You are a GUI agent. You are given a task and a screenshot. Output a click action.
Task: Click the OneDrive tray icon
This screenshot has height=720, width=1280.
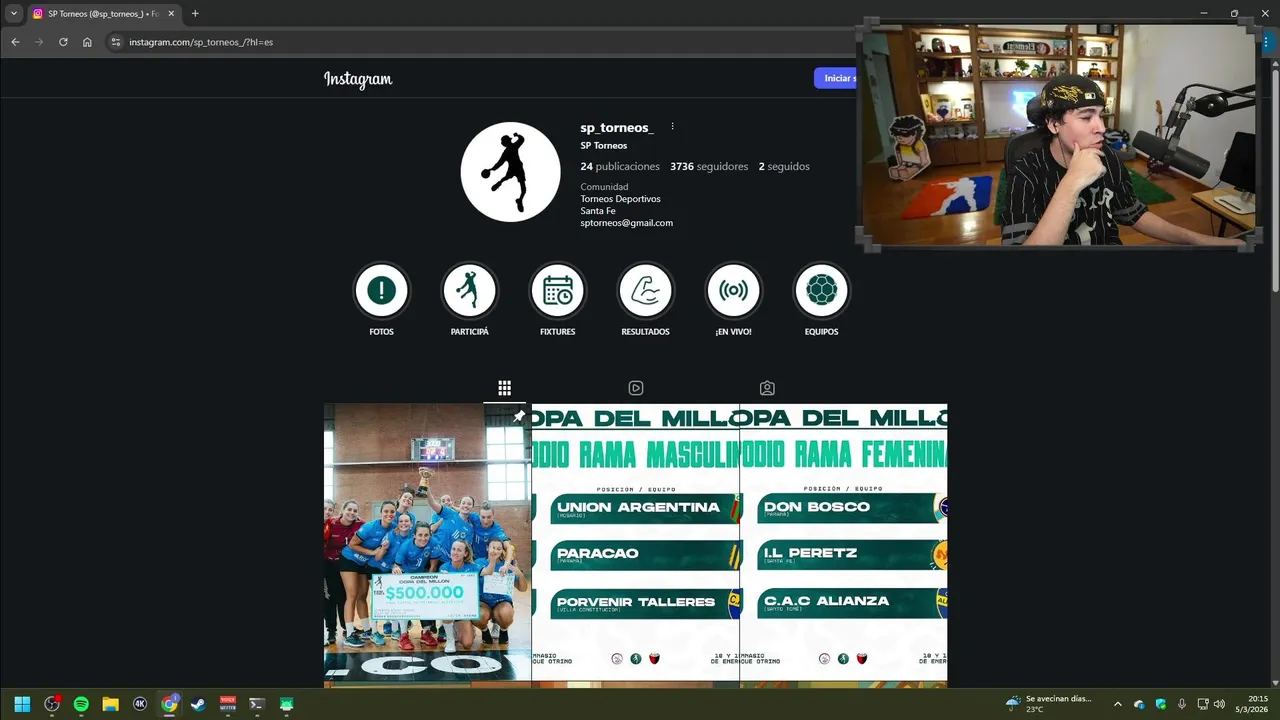(1139, 704)
